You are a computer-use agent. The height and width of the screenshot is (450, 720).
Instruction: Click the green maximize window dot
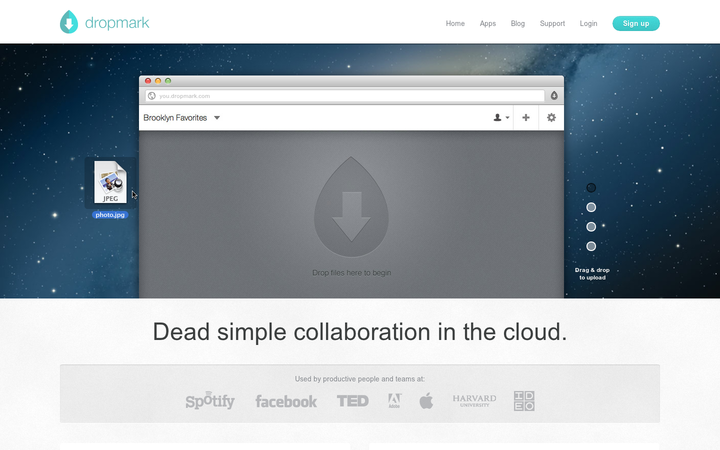pyautogui.click(x=168, y=81)
